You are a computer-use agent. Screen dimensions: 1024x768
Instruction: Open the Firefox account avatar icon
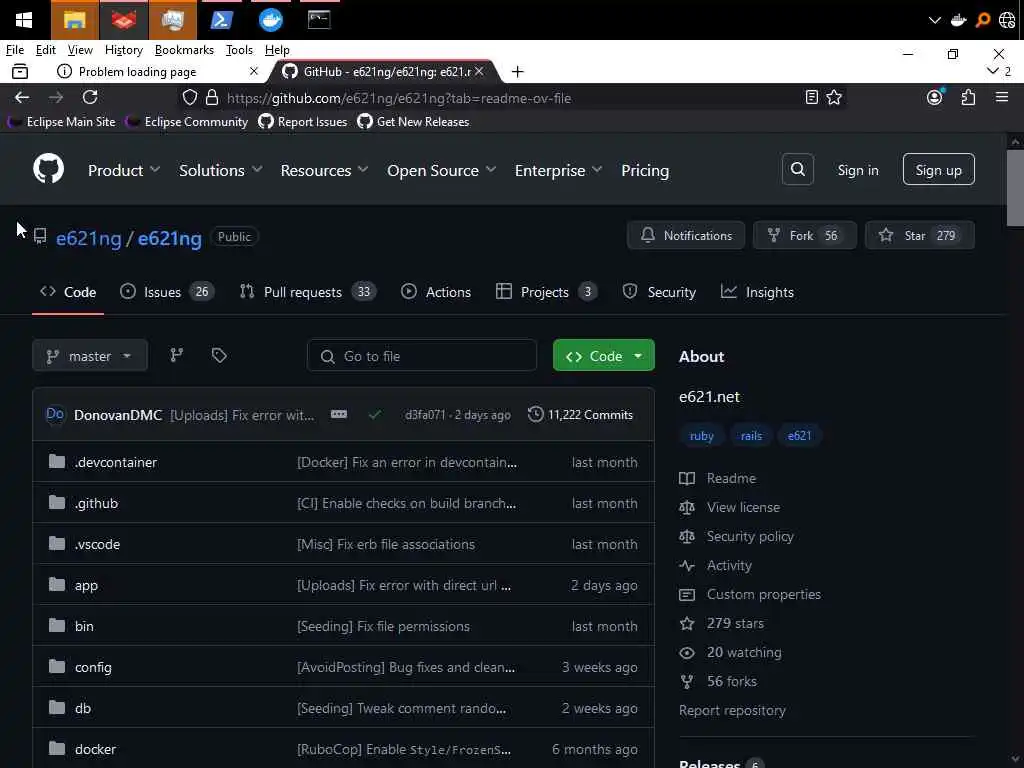pos(935,97)
